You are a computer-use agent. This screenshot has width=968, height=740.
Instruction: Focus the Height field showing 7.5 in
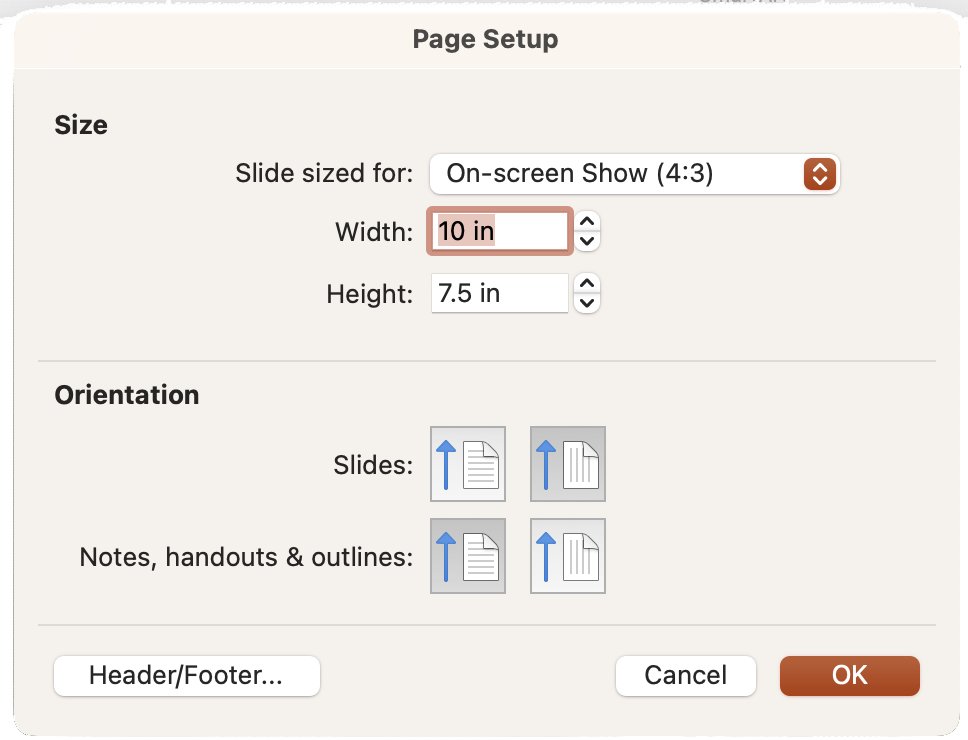click(499, 293)
